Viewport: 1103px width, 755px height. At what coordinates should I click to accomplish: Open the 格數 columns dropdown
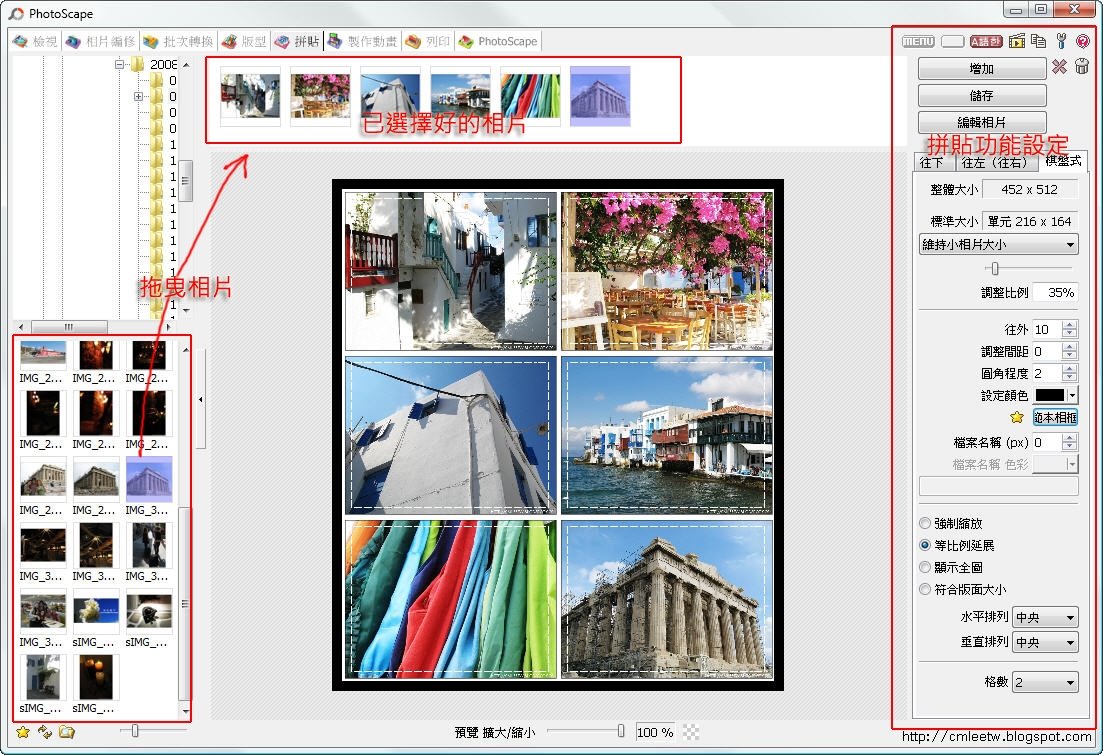coord(1045,682)
